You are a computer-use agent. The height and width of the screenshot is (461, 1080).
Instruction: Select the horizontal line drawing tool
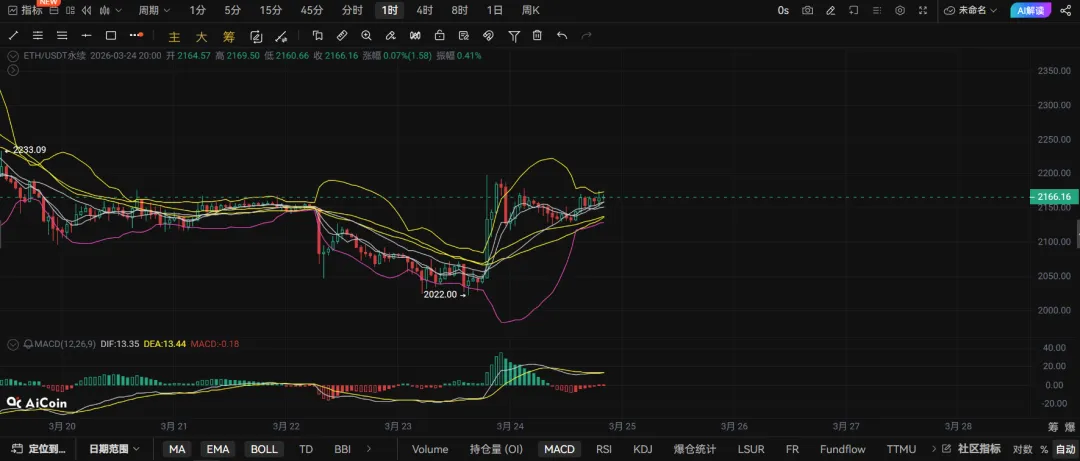[x=86, y=36]
